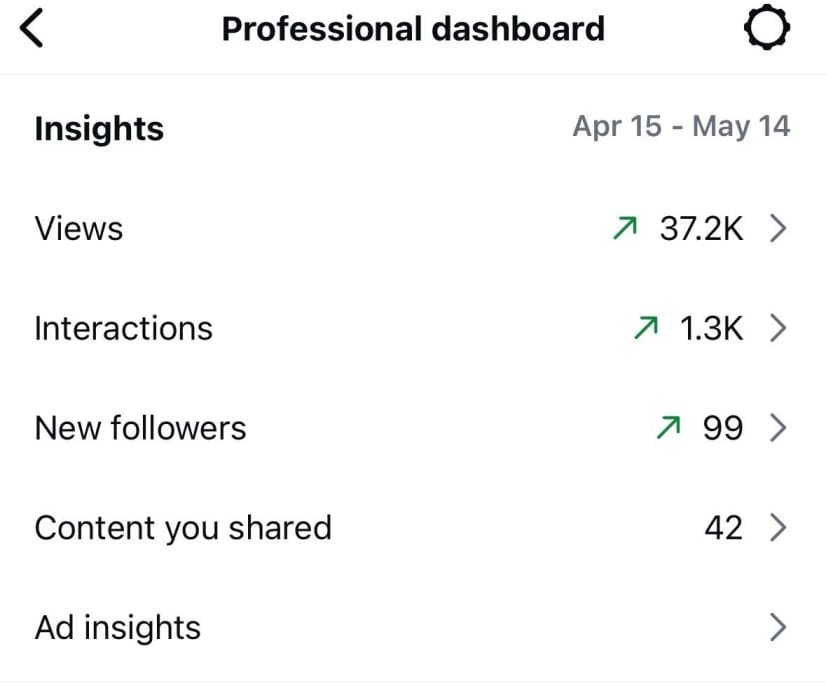Viewport: 826px width, 698px height.
Task: Open the Ad insights label
Action: [x=118, y=628]
